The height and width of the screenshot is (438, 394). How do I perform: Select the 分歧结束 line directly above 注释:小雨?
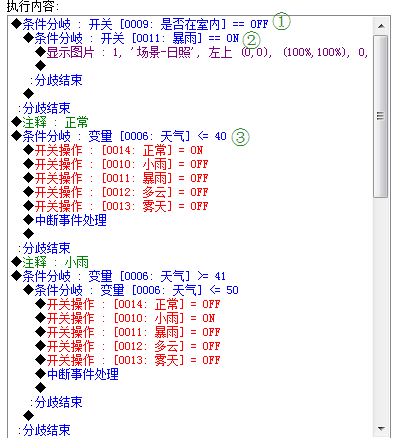[x=44, y=248]
